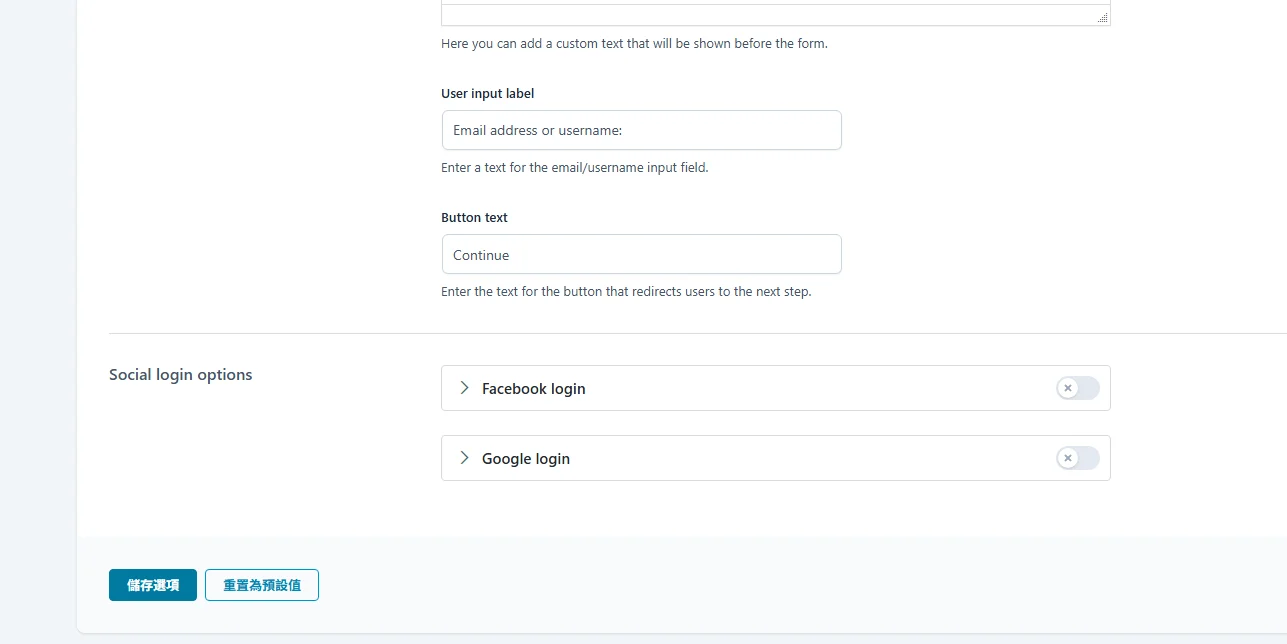Enable the Google login toggle switch
The image size is (1287, 644).
1078,458
